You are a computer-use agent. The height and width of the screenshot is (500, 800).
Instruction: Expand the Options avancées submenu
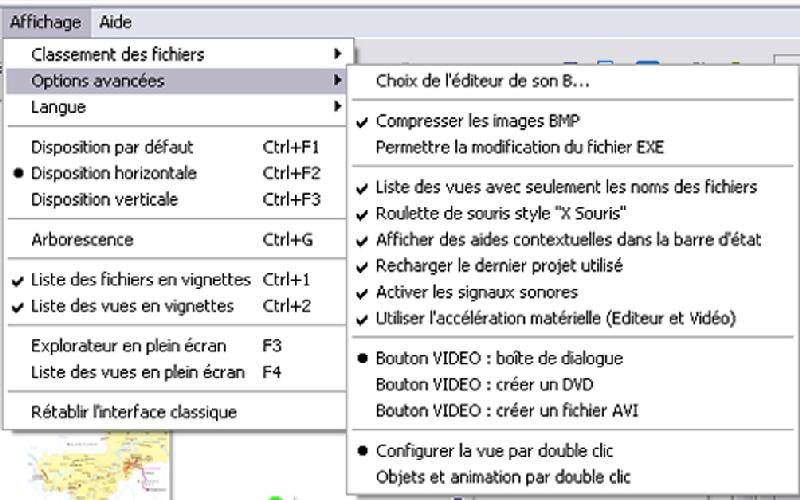(177, 81)
